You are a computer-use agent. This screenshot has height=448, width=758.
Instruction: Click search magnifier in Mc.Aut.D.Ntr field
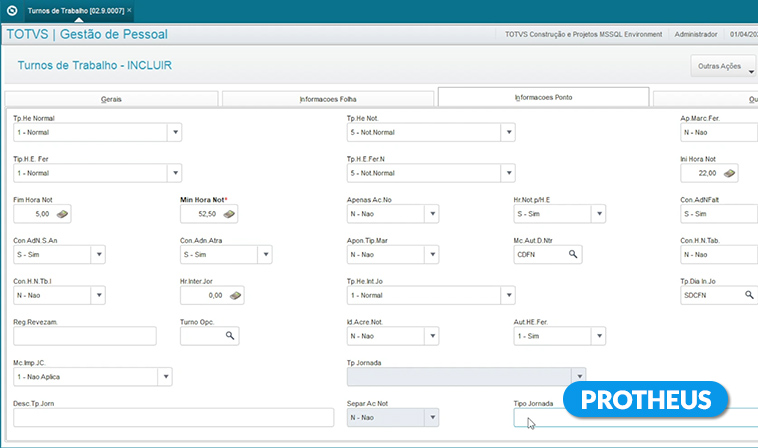pyautogui.click(x=573, y=255)
